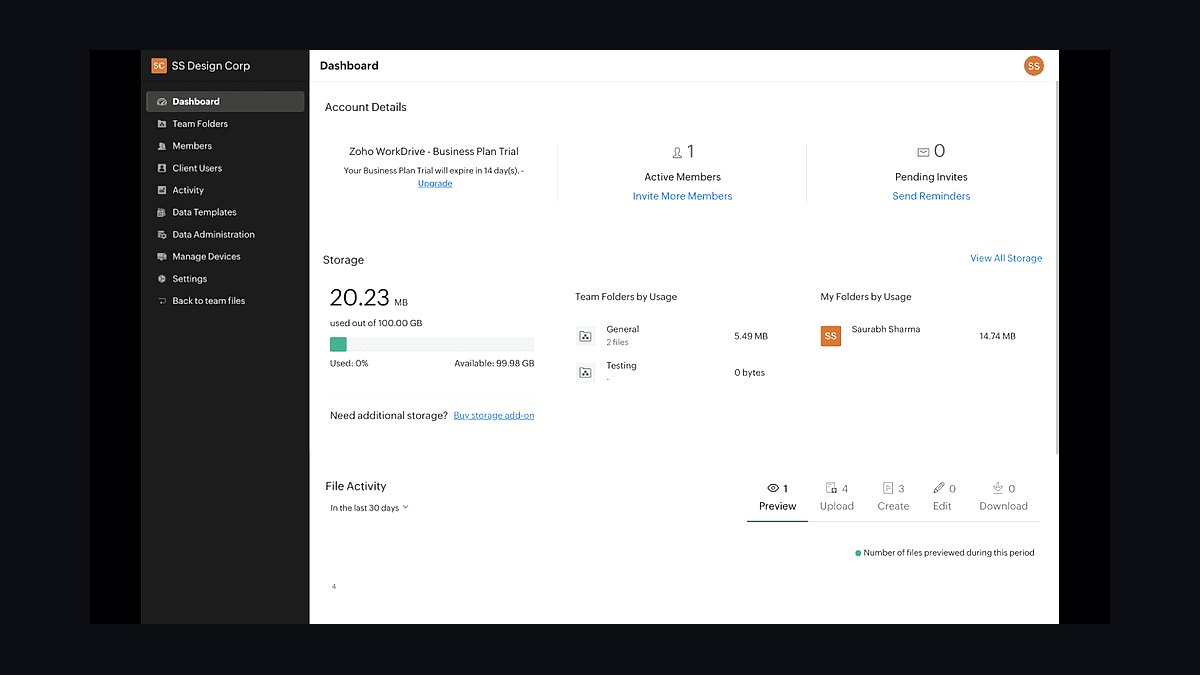Click the Upgrade link
Image resolution: width=1200 pixels, height=675 pixels.
pyautogui.click(x=435, y=184)
